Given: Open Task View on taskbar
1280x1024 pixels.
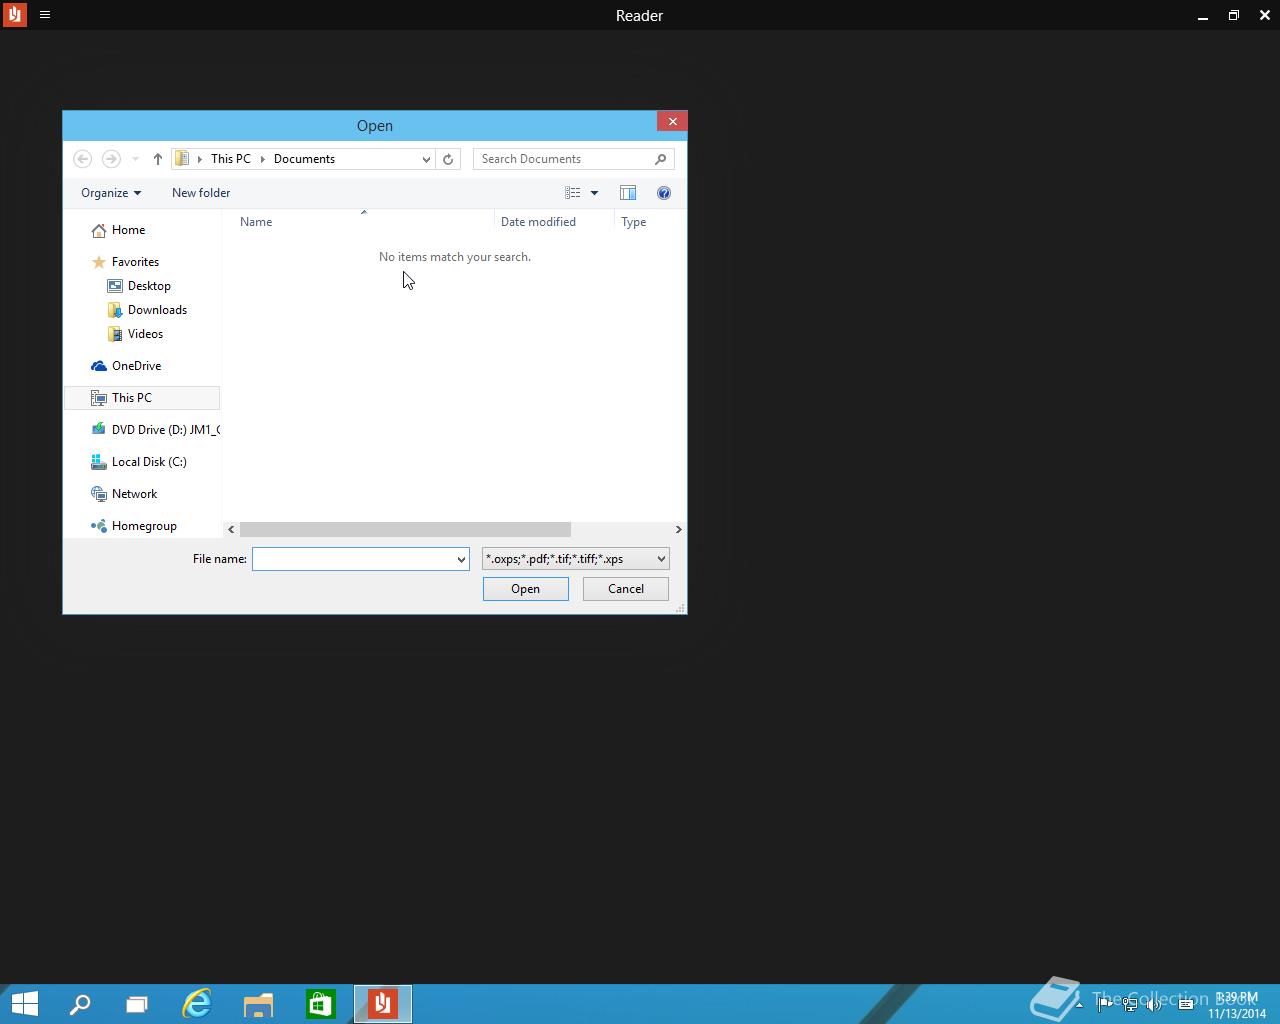Looking at the screenshot, I should (137, 1004).
